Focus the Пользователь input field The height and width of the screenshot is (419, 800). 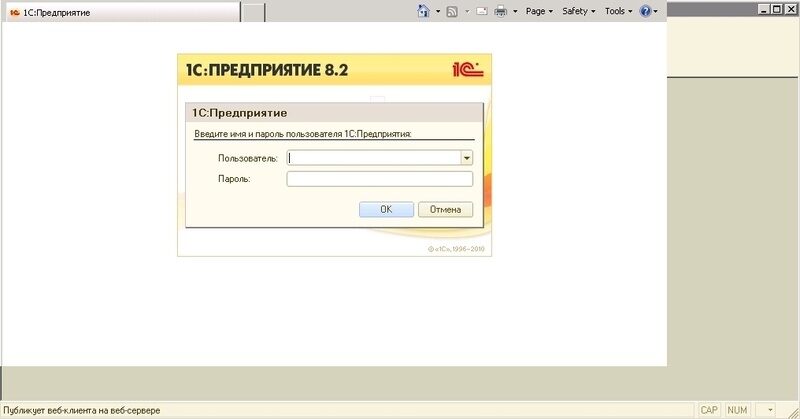pyautogui.click(x=374, y=158)
